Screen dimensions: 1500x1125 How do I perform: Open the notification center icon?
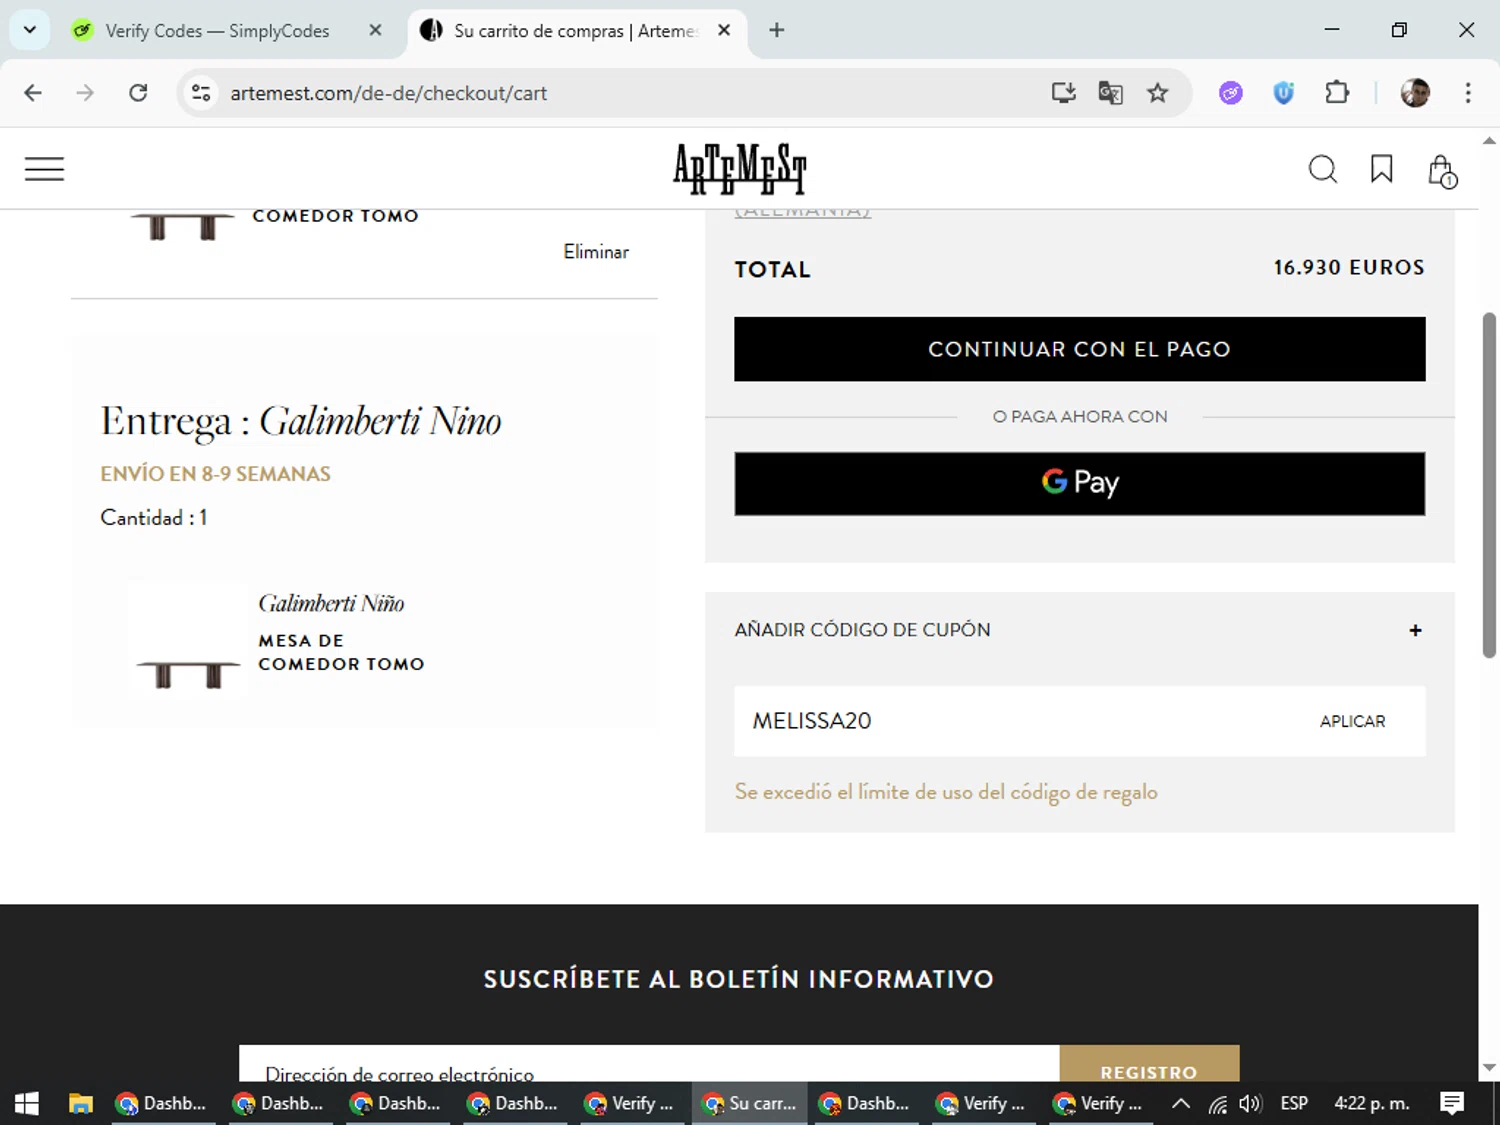[x=1452, y=1103]
